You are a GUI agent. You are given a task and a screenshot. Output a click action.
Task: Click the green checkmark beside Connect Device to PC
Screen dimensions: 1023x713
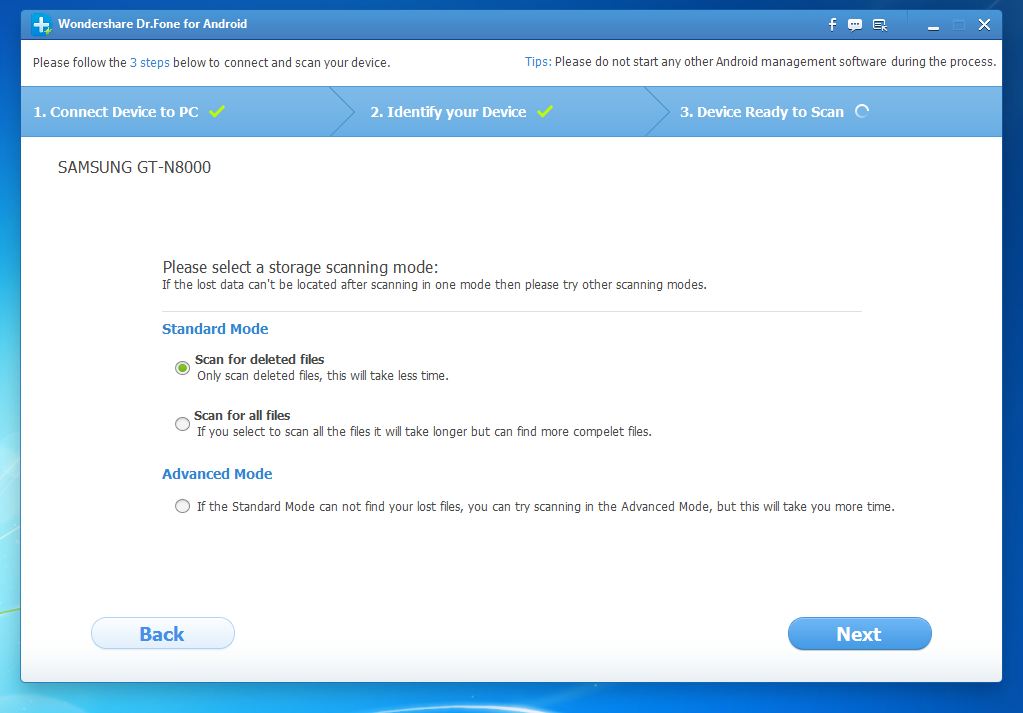coord(217,112)
